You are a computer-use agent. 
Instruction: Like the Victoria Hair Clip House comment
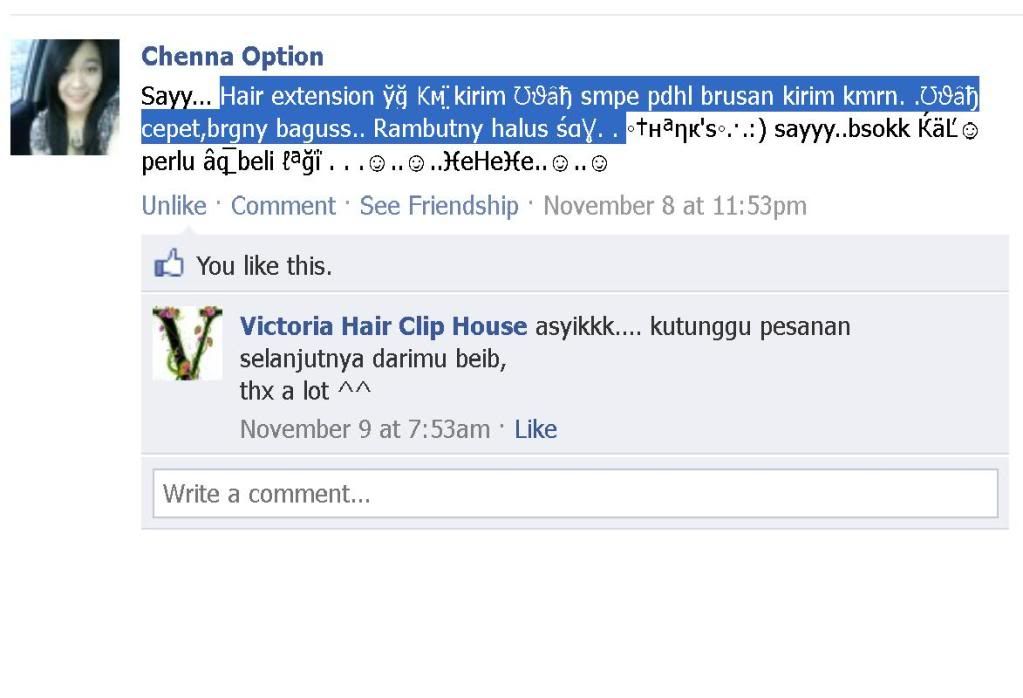click(x=536, y=429)
